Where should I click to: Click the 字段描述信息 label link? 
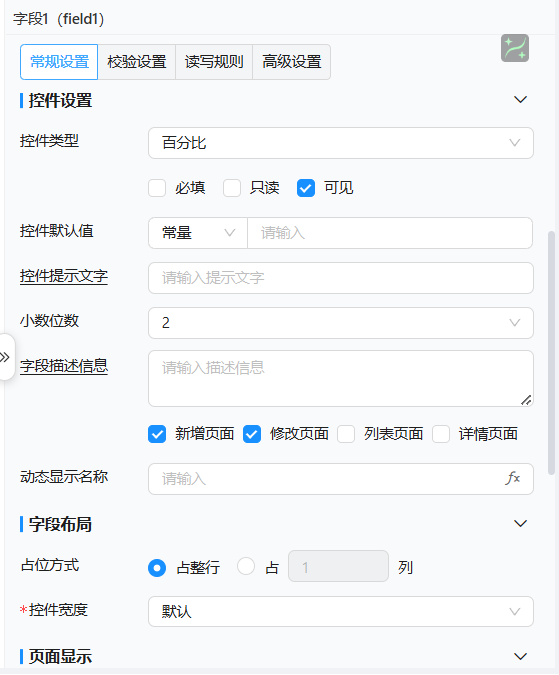pos(64,366)
